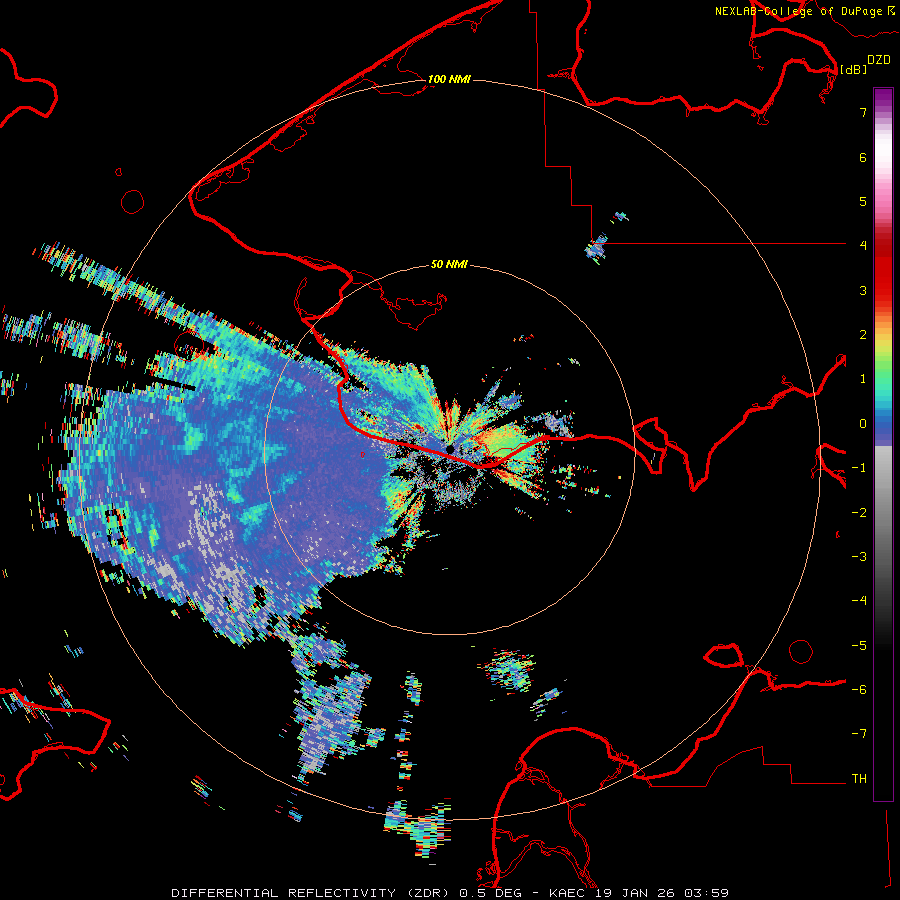Click the 4 value on the color scale
This screenshot has width=900, height=900.
pos(863,246)
